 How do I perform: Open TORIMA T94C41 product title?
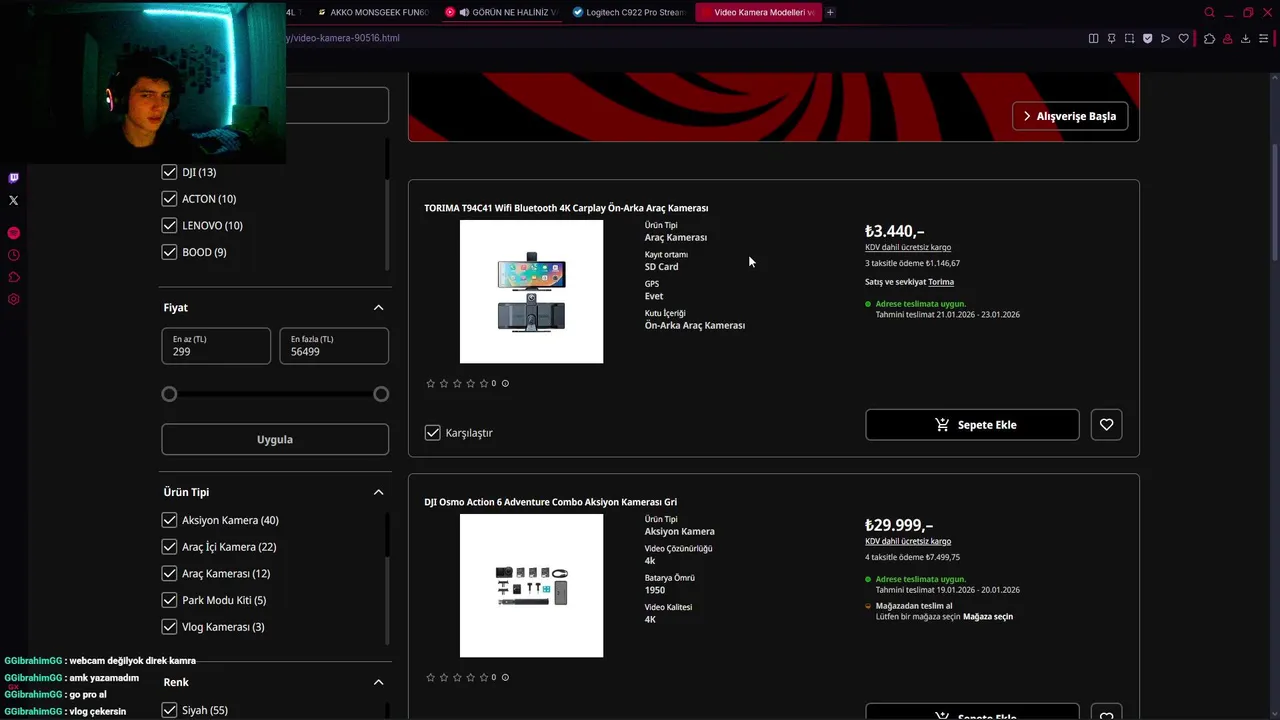click(x=566, y=208)
